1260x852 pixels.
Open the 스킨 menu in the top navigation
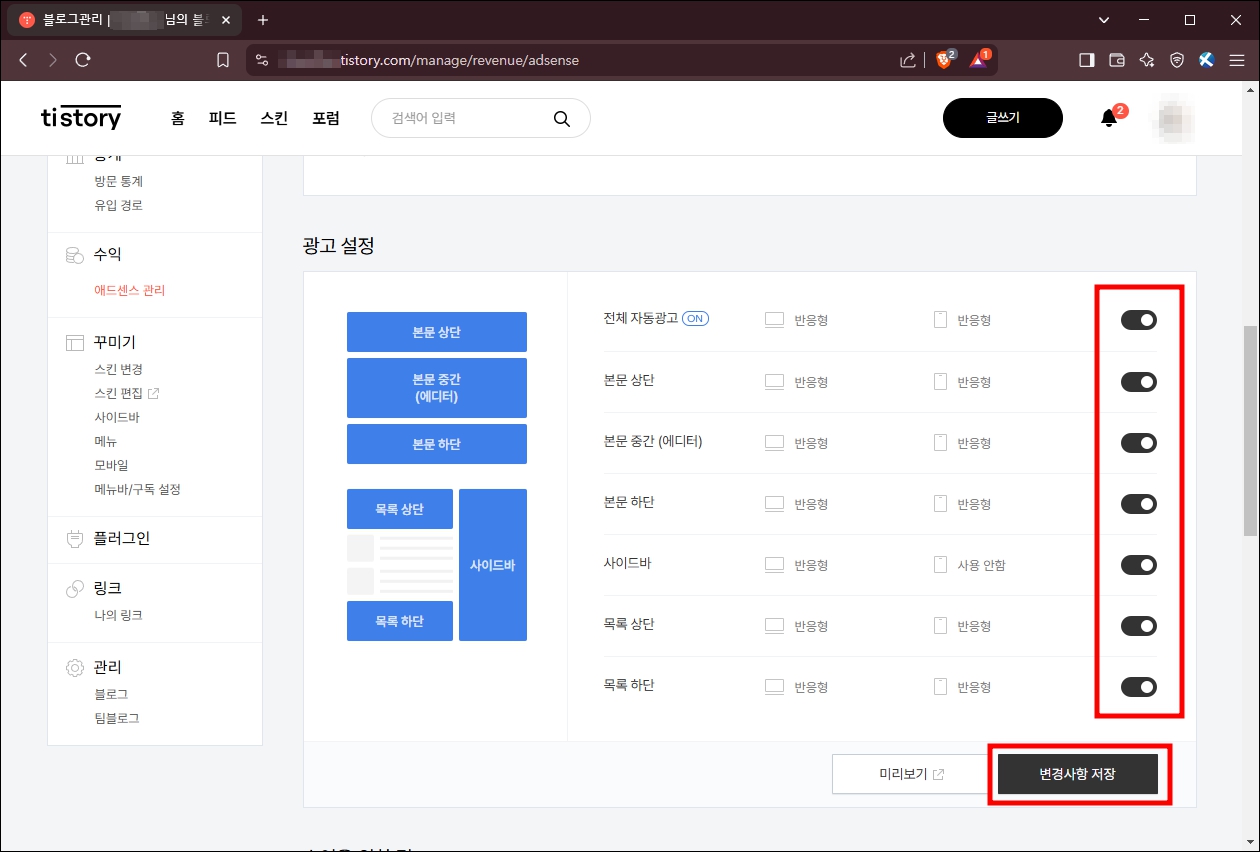click(x=273, y=117)
